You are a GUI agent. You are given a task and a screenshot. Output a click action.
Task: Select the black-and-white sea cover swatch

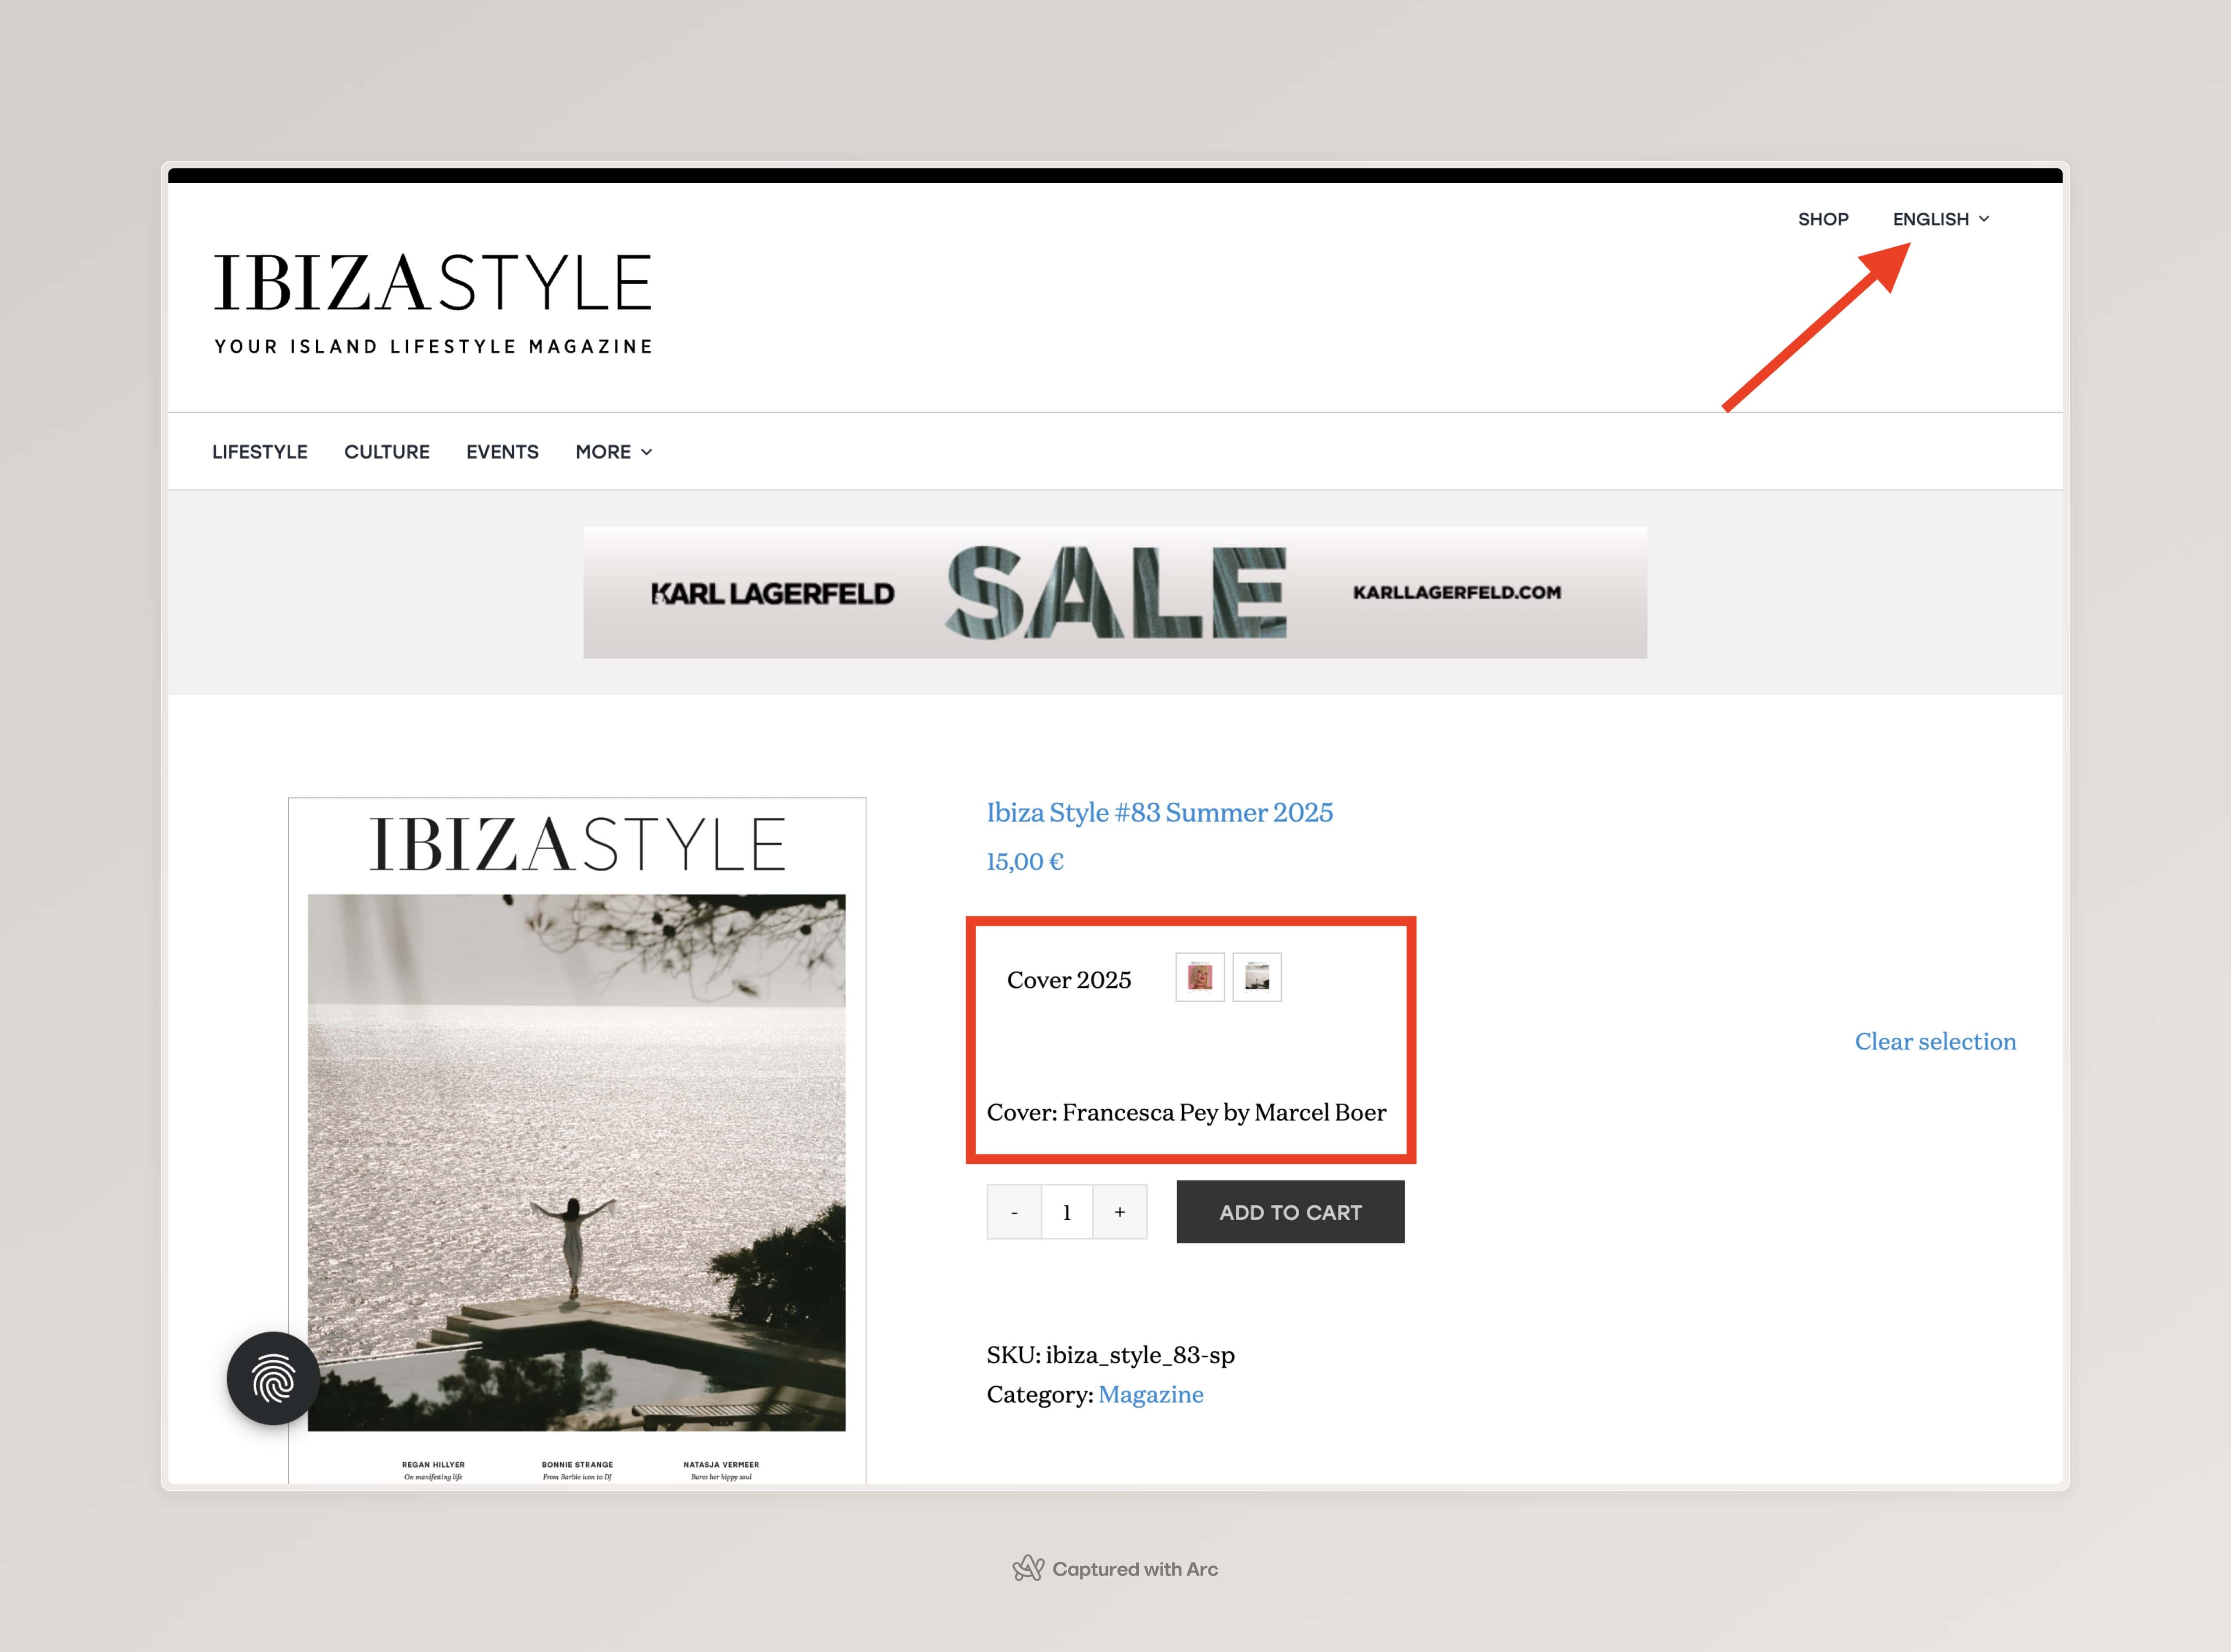[x=1257, y=977]
